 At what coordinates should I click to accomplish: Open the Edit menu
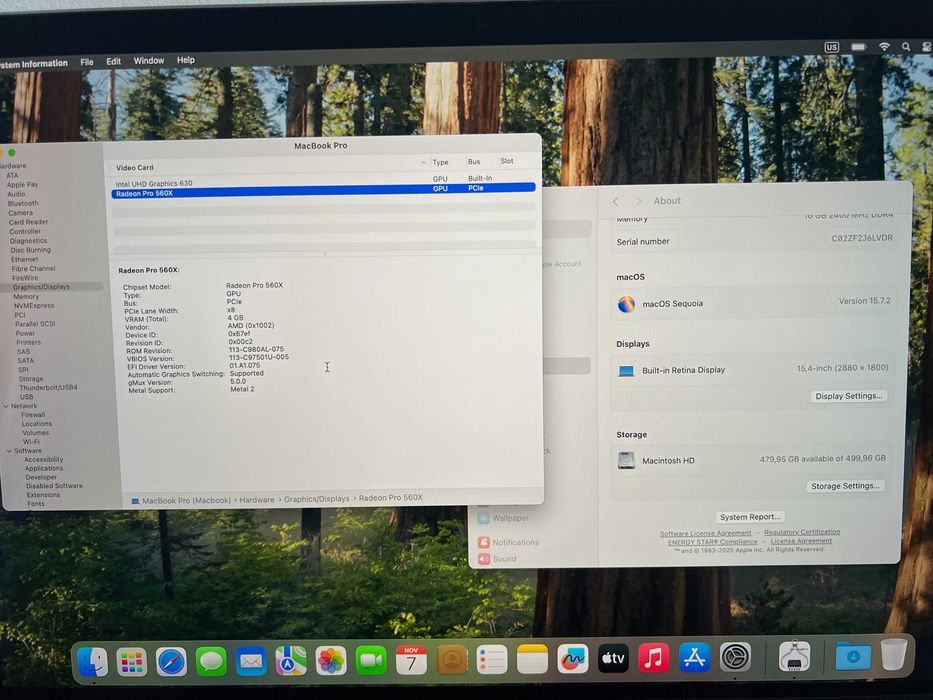pyautogui.click(x=113, y=61)
